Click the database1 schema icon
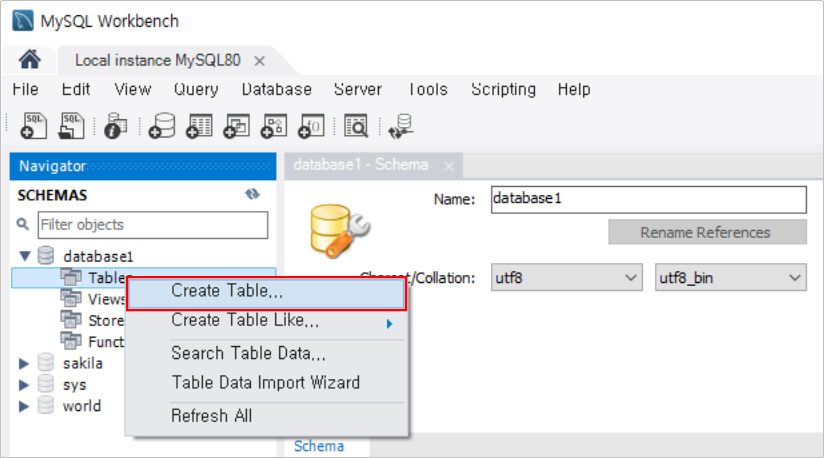This screenshot has width=824, height=458. click(x=46, y=256)
